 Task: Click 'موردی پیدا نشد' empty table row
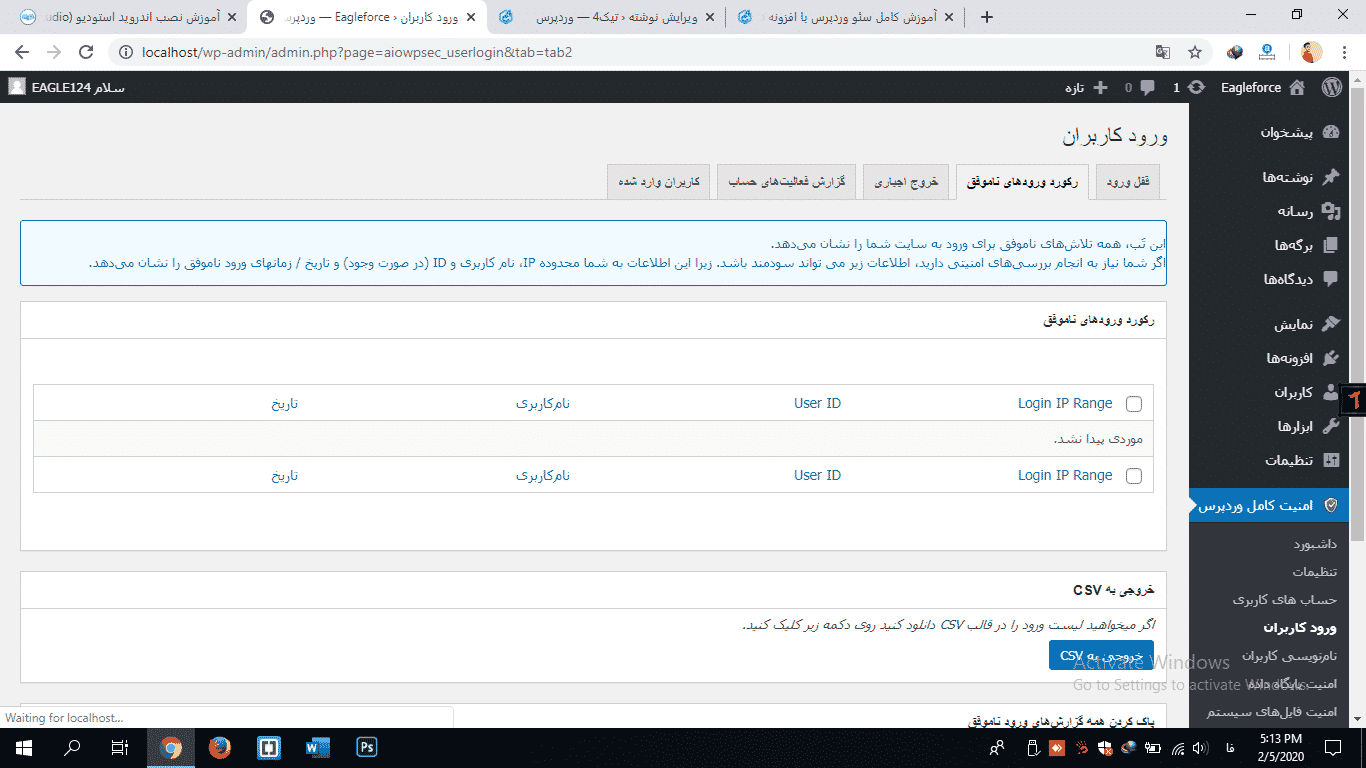click(x=593, y=439)
